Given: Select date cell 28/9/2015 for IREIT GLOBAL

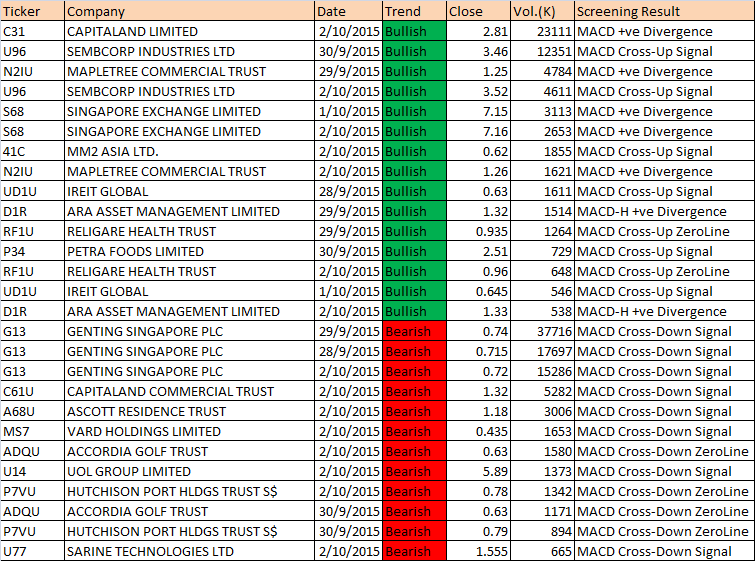Looking at the screenshot, I should click(x=349, y=191).
